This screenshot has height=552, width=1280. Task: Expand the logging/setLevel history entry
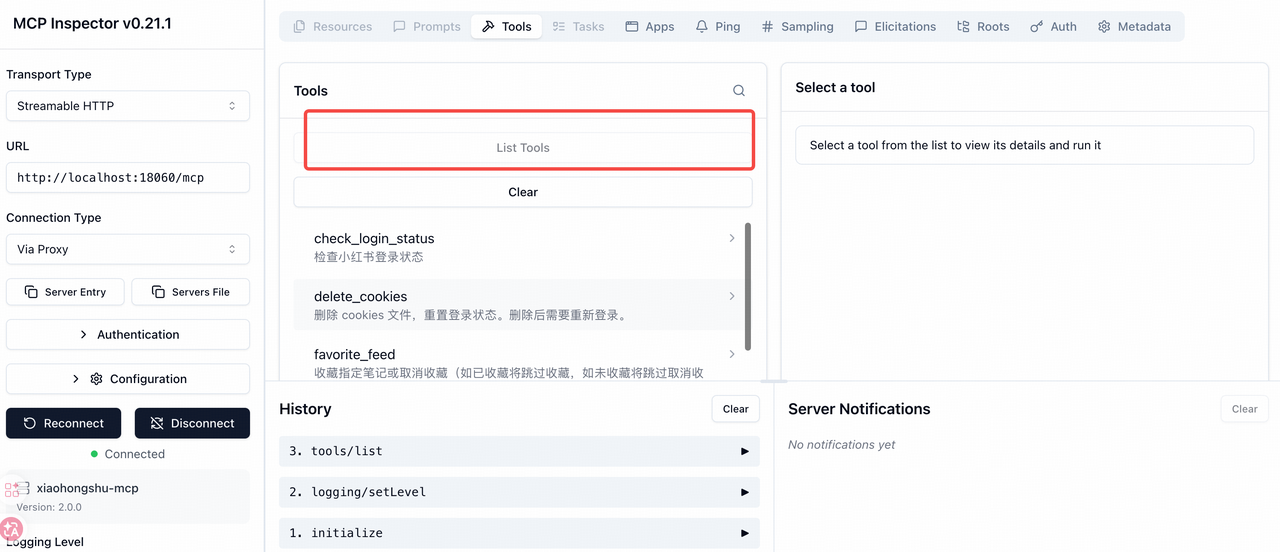coord(519,492)
